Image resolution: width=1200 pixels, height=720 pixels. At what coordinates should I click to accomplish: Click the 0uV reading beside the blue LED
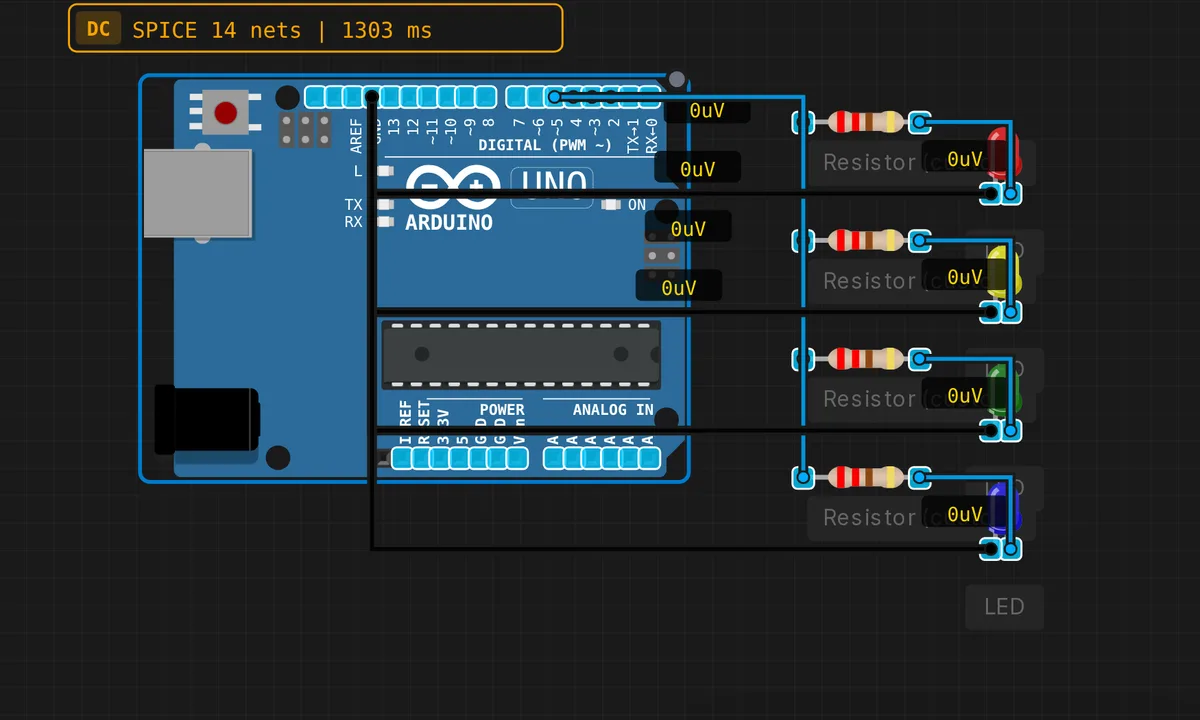(964, 514)
